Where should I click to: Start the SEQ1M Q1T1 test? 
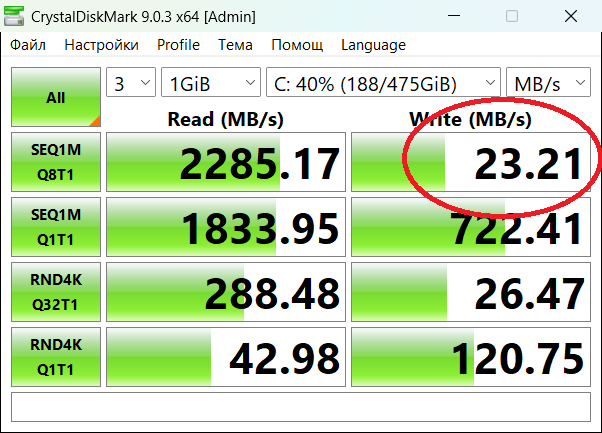pyautogui.click(x=56, y=227)
